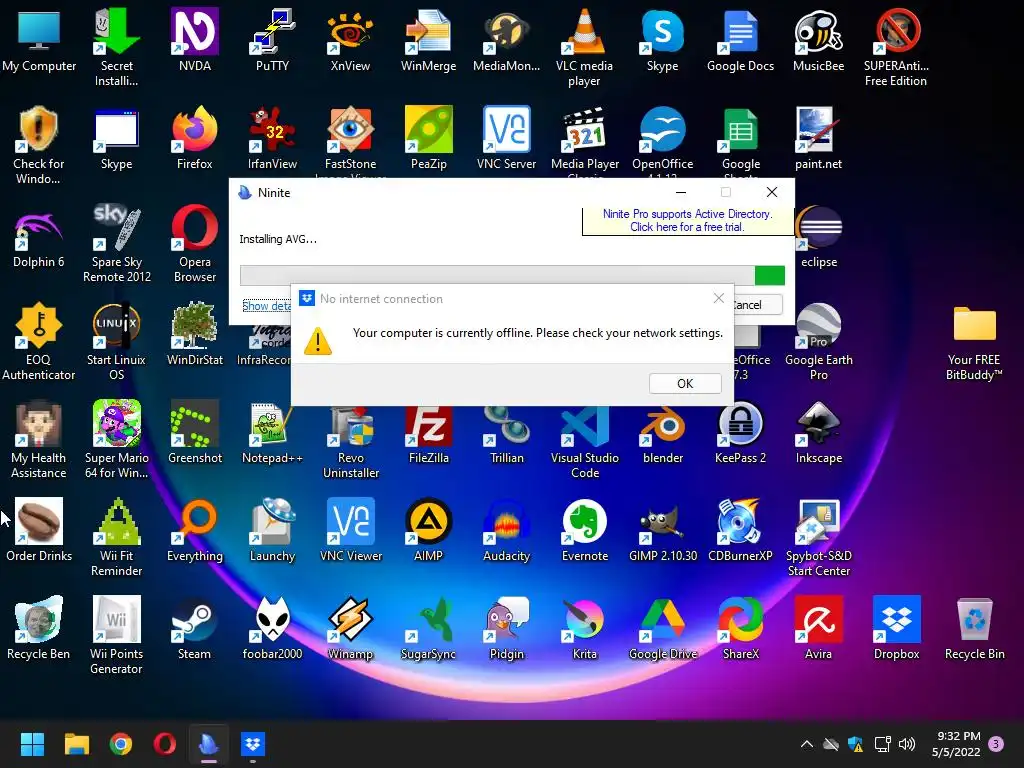Viewport: 1024px width, 768px height.
Task: Click the eclipse desktop shortcut
Action: pos(819,236)
